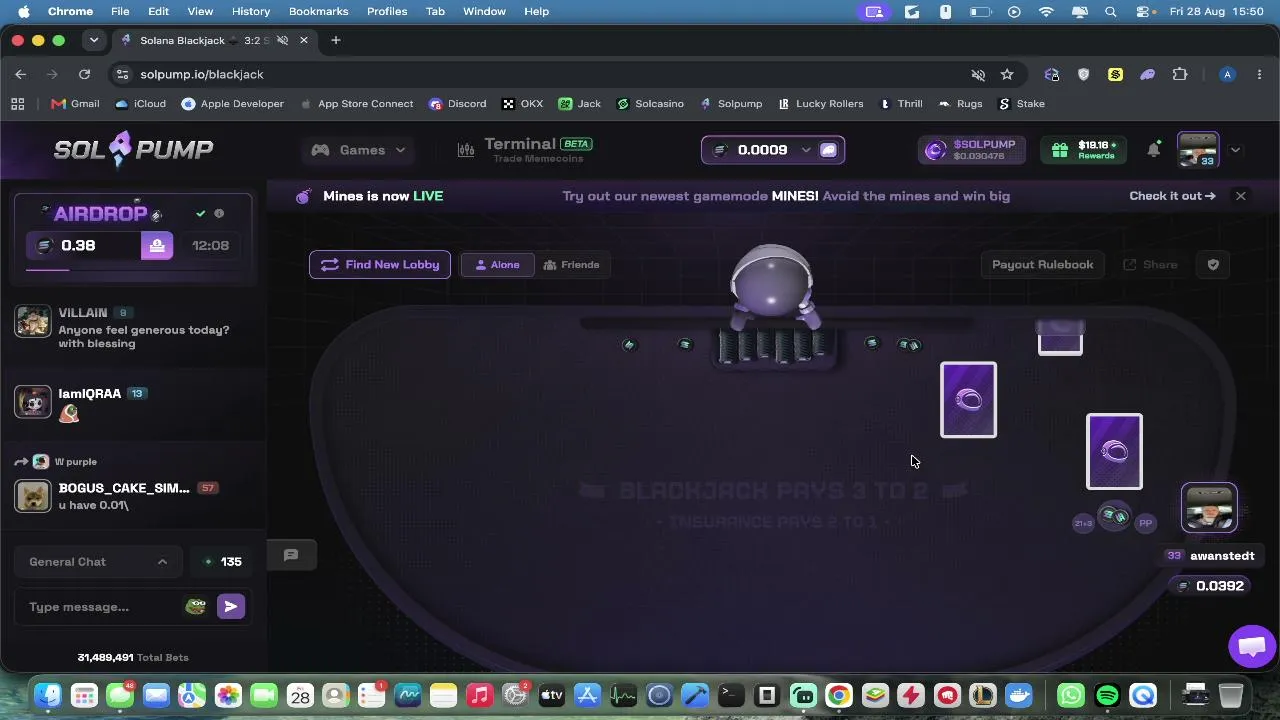Click the airdrop info icon
The width and height of the screenshot is (1280, 720).
point(219,213)
